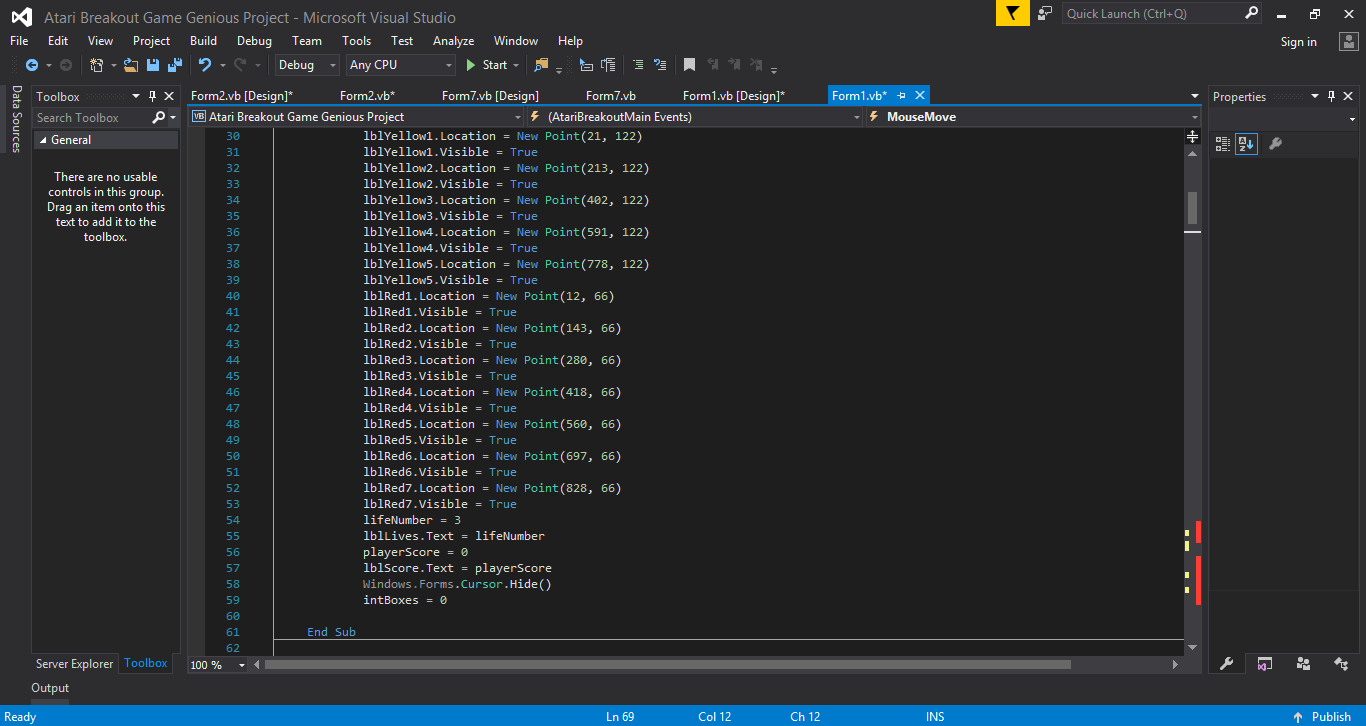Open the Output panel tab
The height and width of the screenshot is (726, 1366).
pos(50,688)
